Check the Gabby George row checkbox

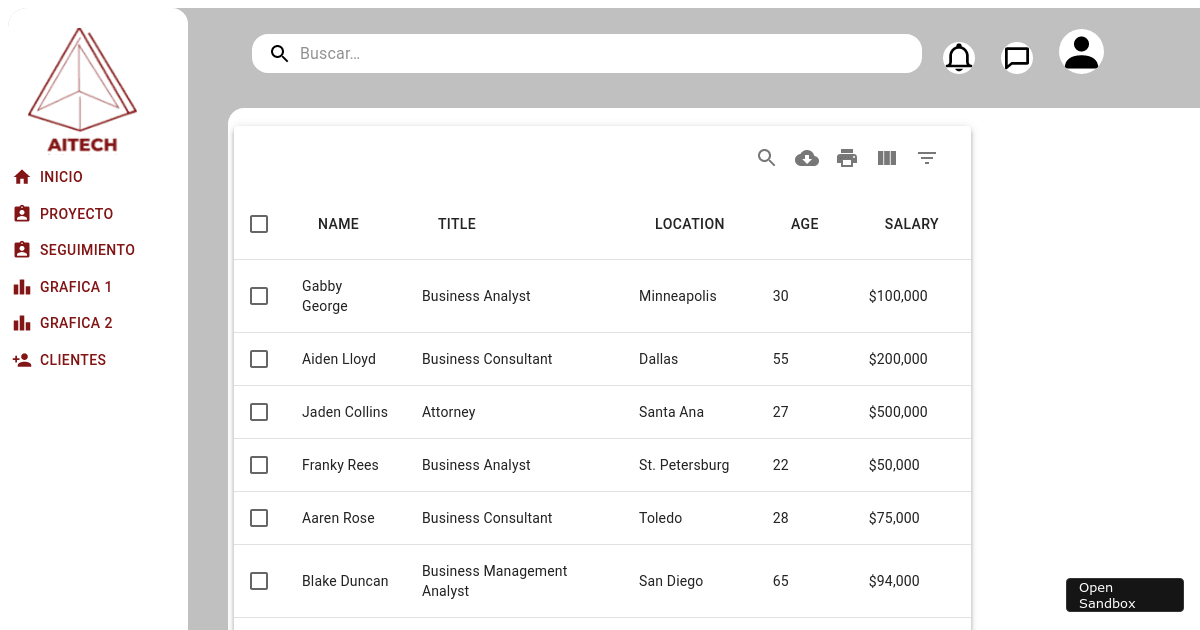pyautogui.click(x=259, y=296)
